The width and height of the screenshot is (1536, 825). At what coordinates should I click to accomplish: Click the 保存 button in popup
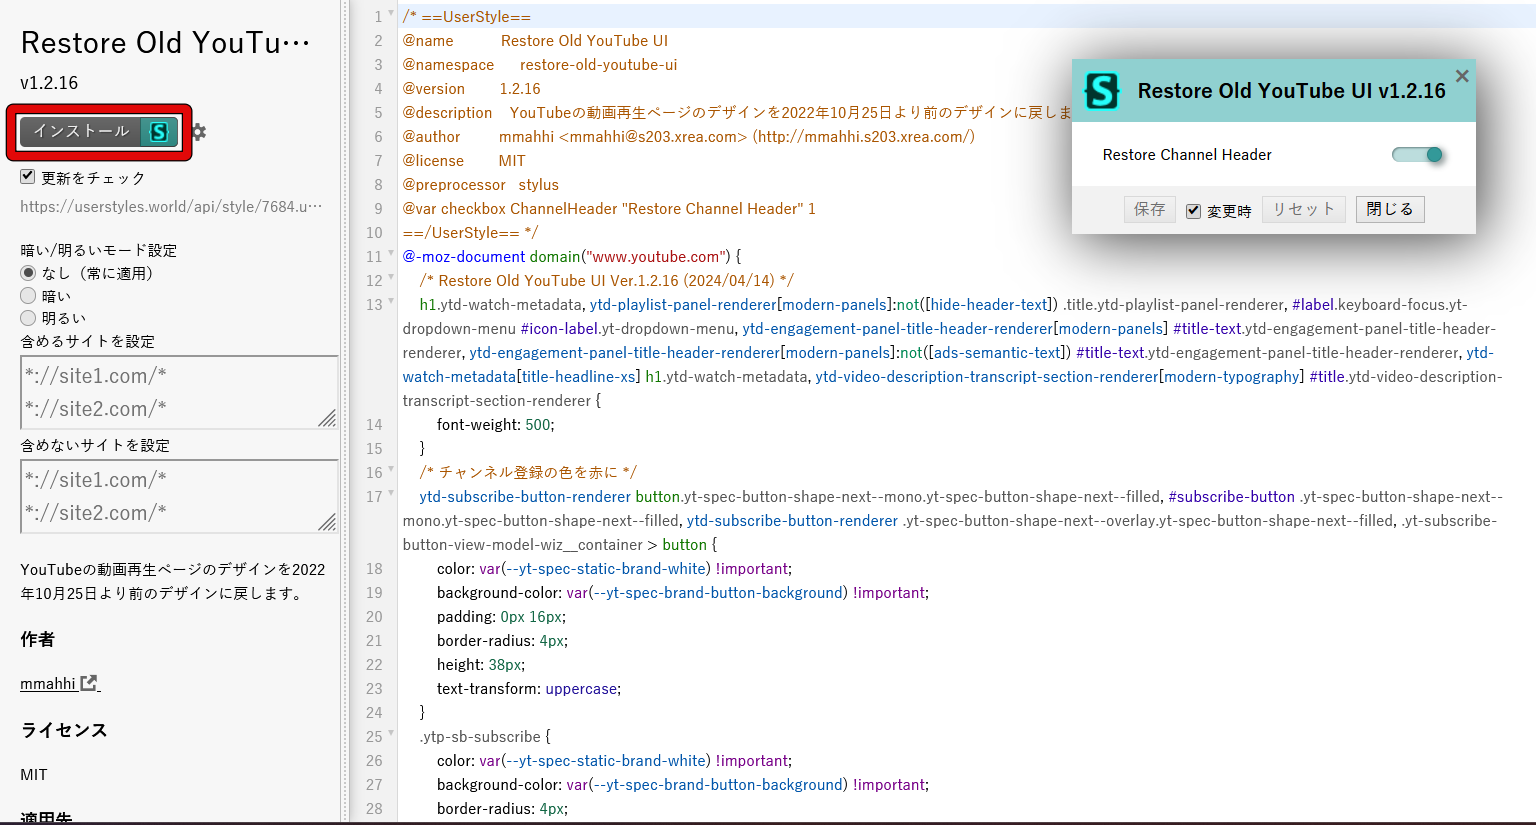point(1149,209)
